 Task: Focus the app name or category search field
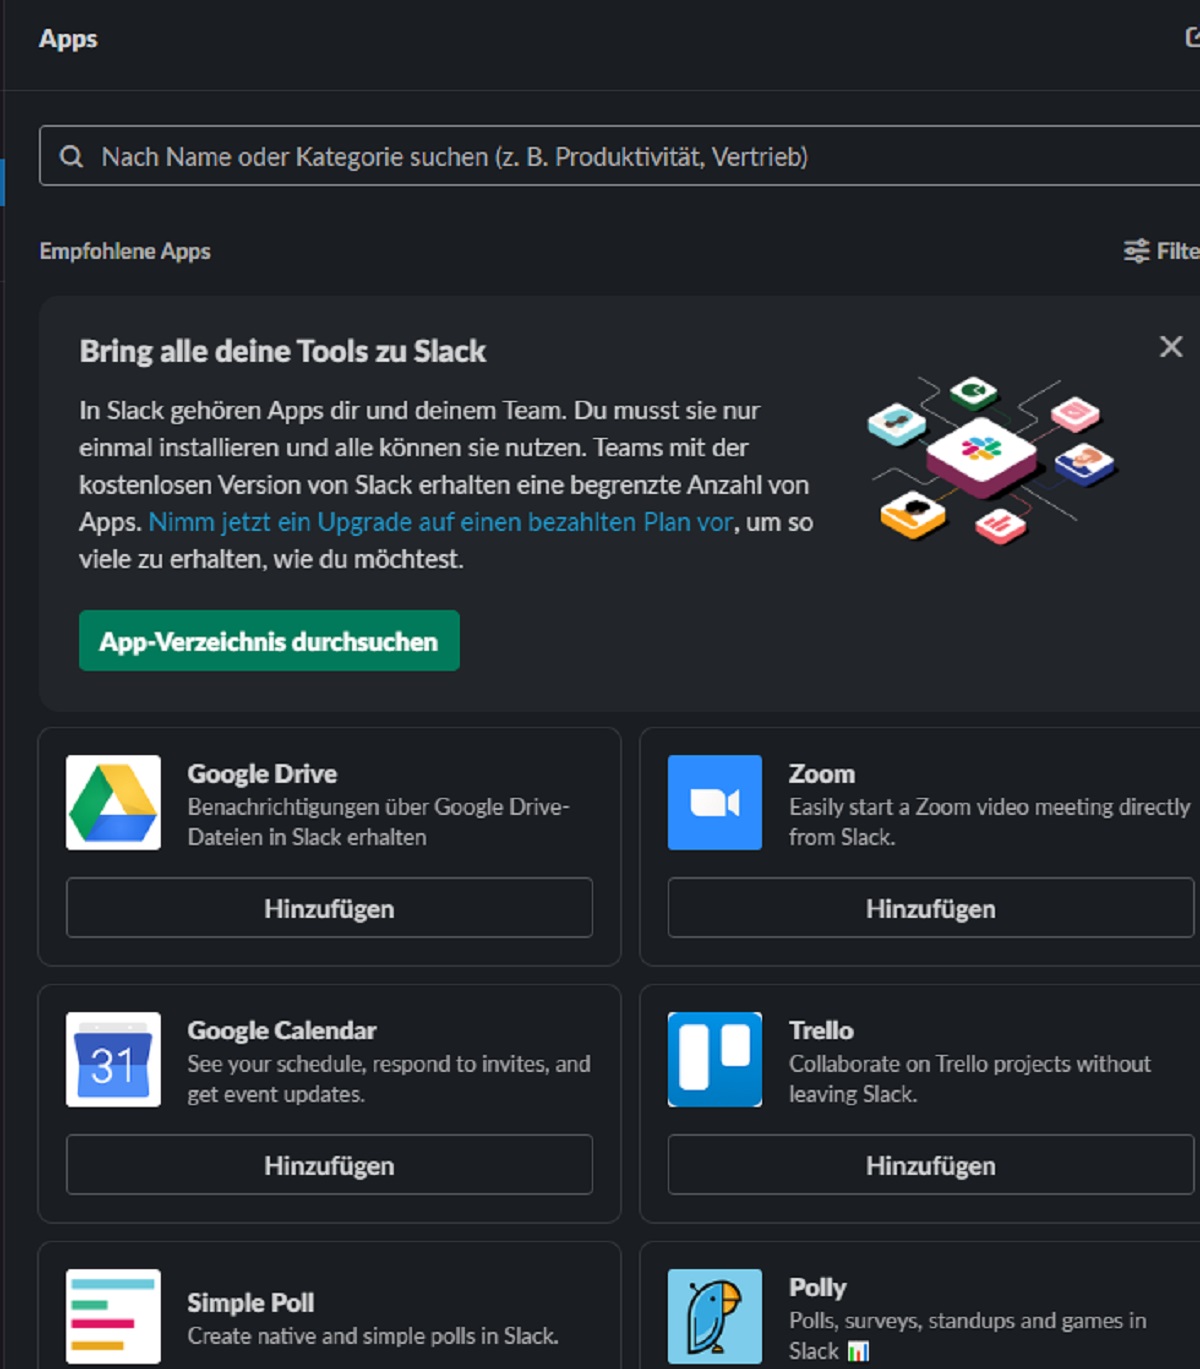tap(619, 156)
